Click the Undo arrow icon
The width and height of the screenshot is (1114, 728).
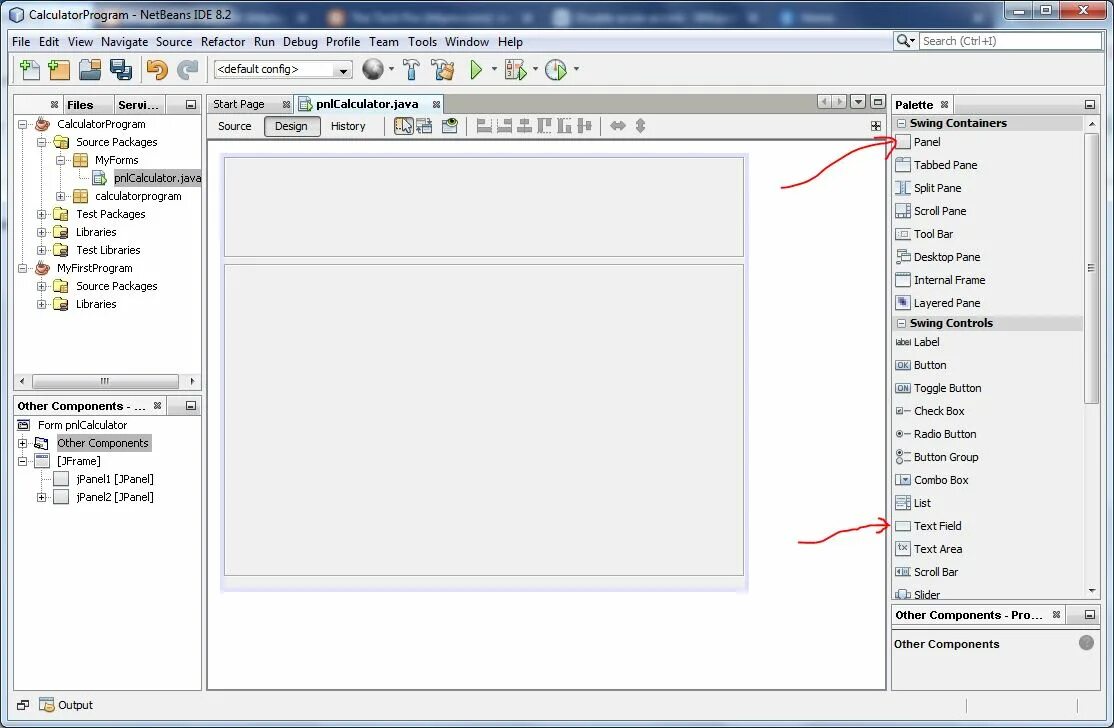pos(157,70)
